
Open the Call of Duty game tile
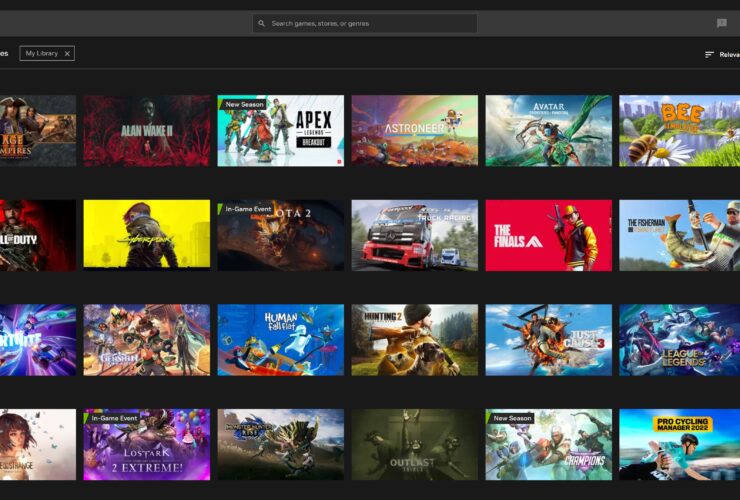38,235
